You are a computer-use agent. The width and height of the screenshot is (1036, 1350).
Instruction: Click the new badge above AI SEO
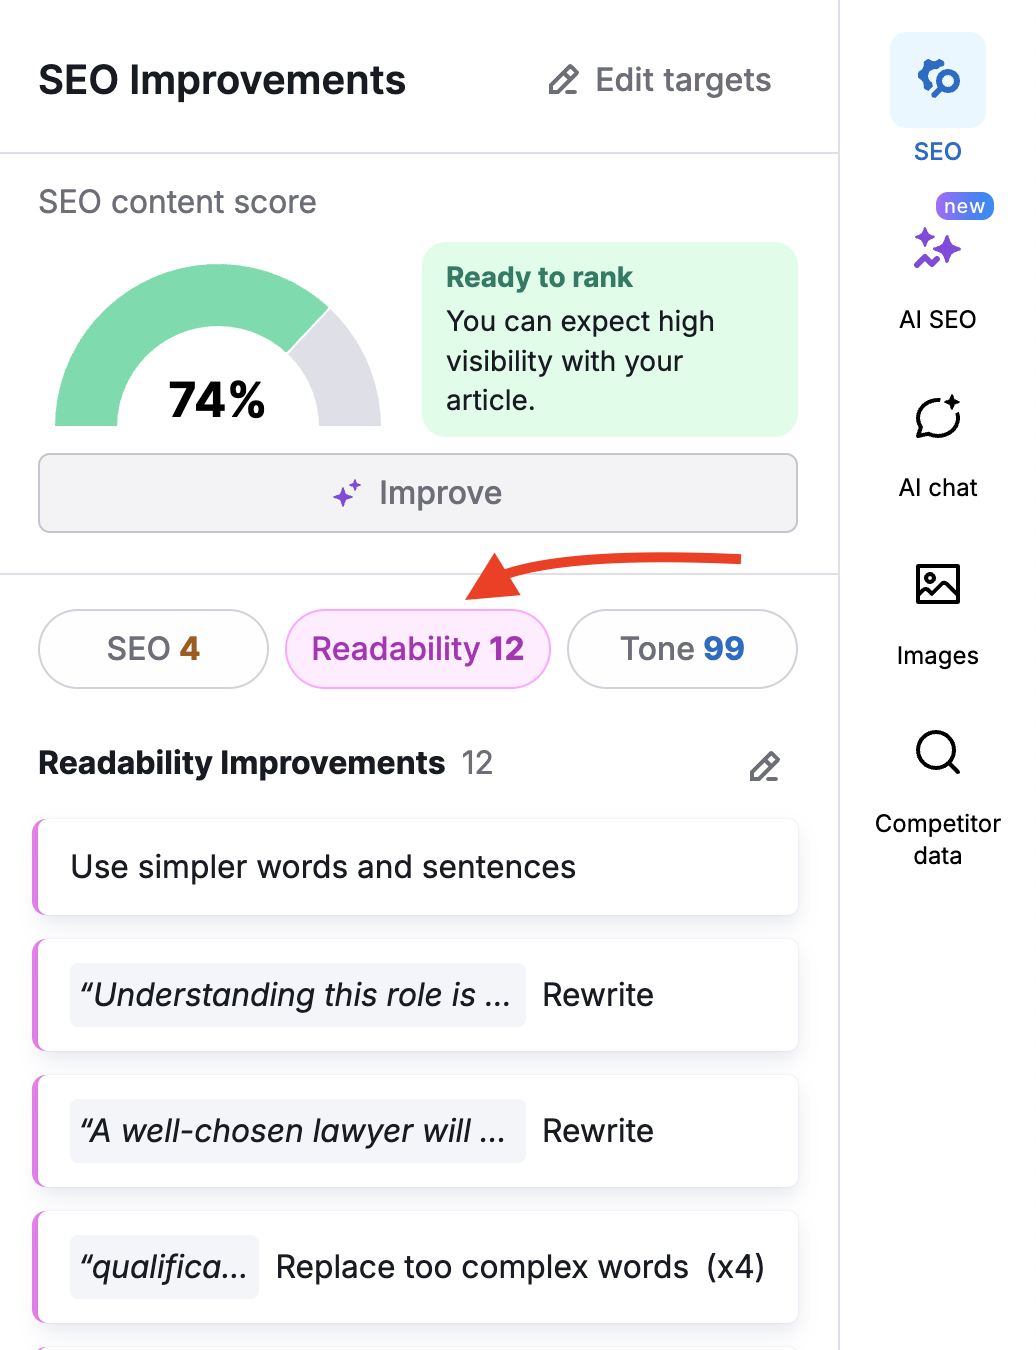click(963, 206)
